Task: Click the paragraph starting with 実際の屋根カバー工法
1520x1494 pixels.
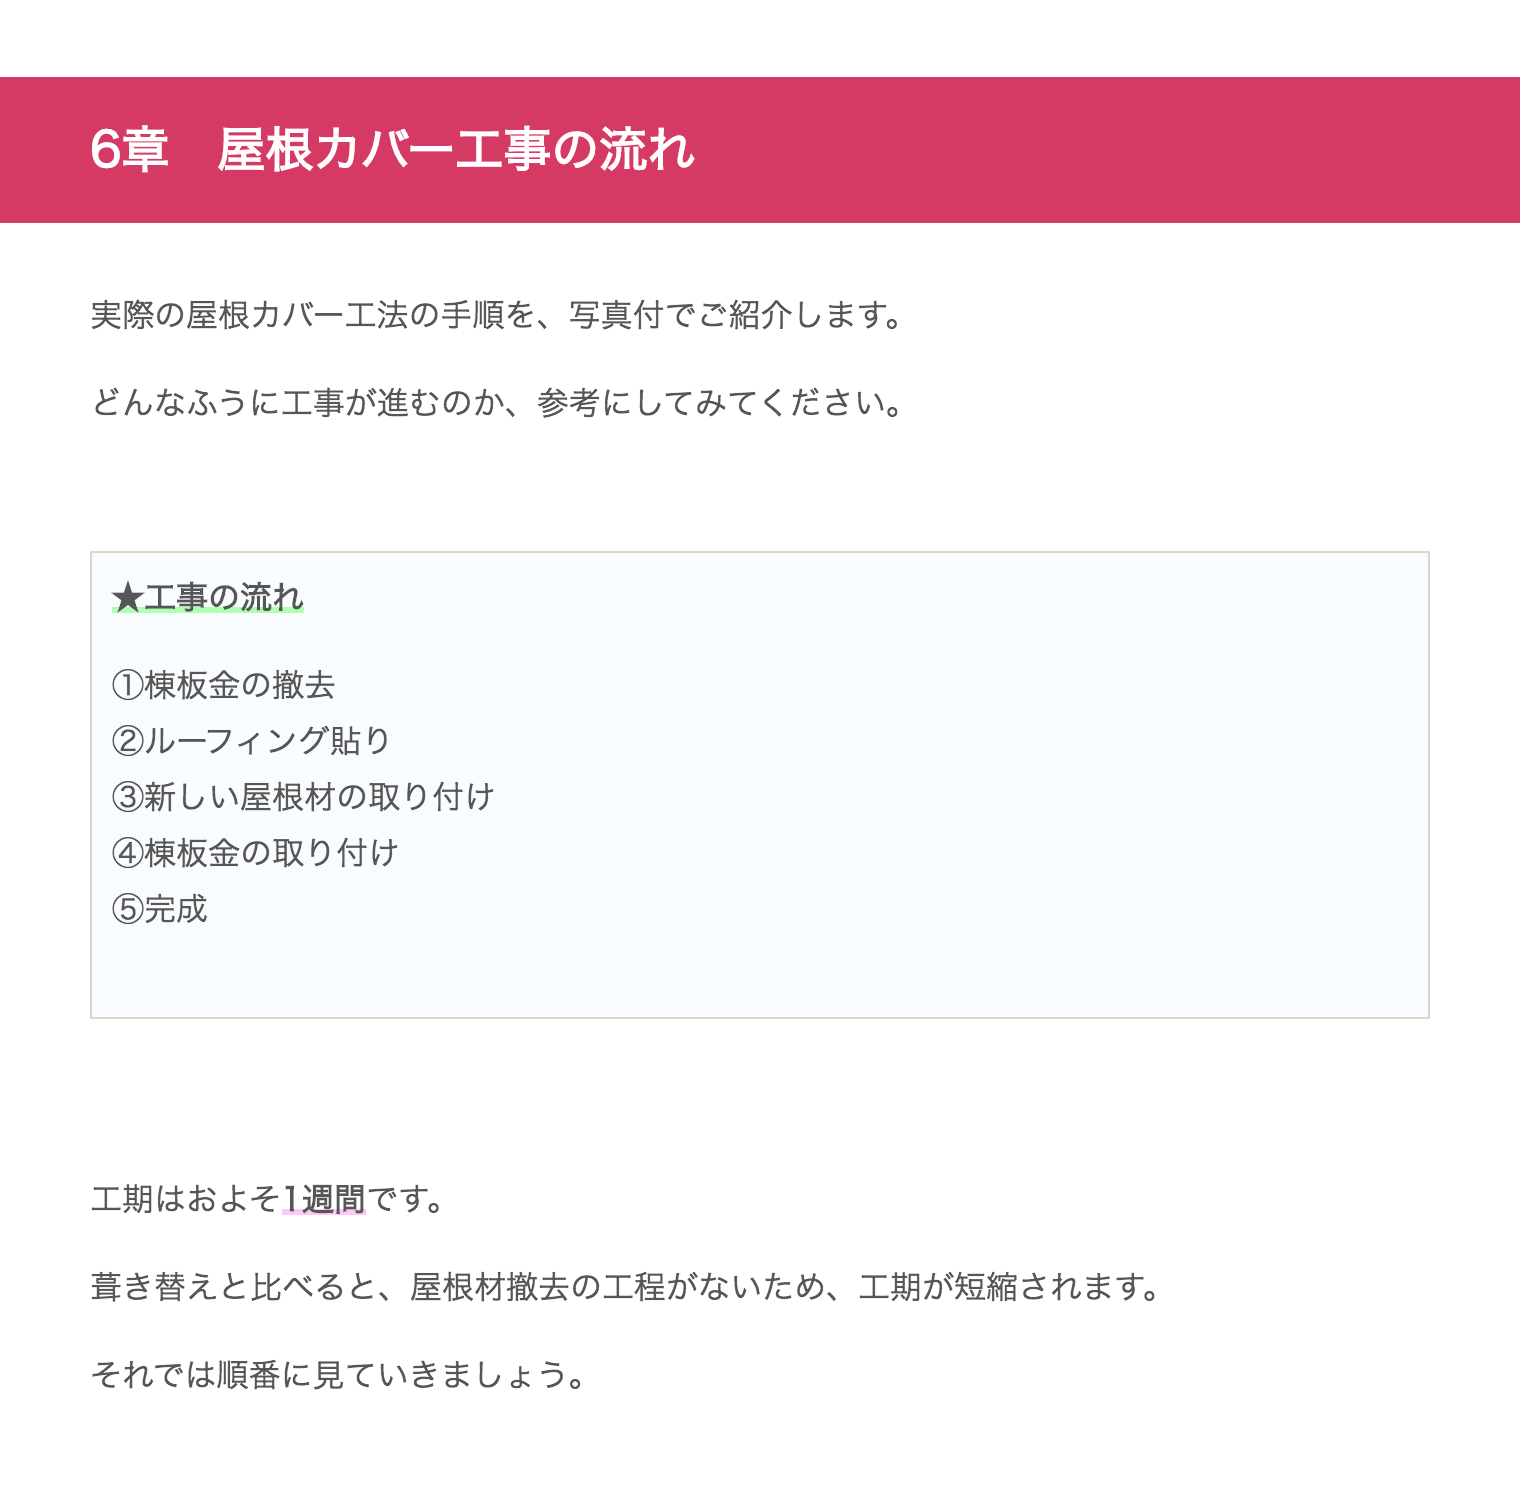Action: [498, 315]
